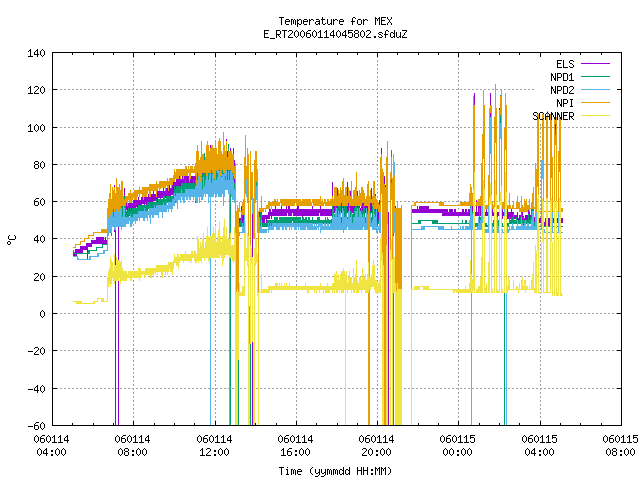
Task: Click the y-axis value 40
Action: point(39,239)
